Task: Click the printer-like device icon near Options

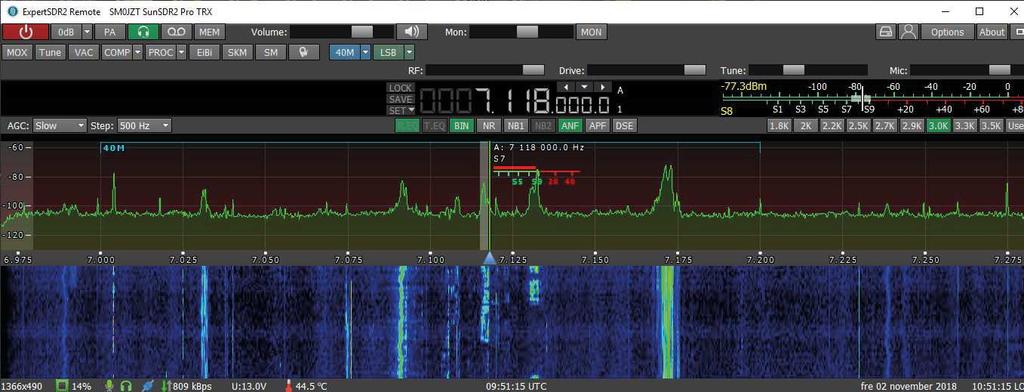Action: (885, 31)
